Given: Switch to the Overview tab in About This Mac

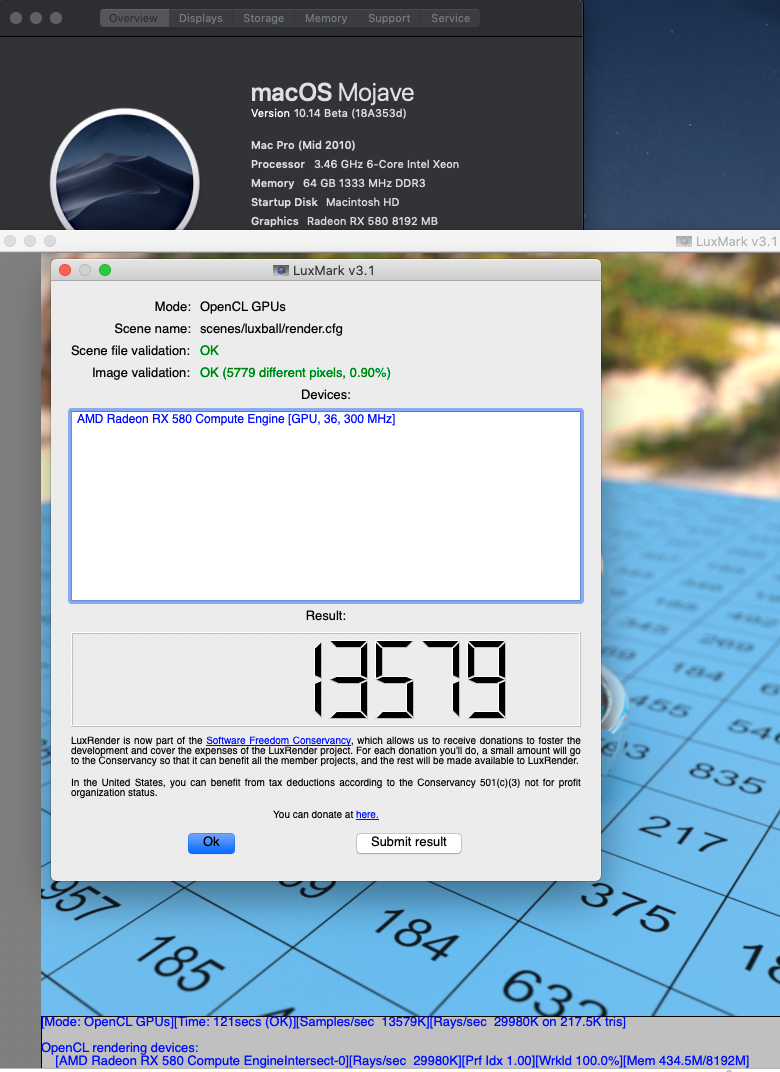Looking at the screenshot, I should (x=133, y=18).
